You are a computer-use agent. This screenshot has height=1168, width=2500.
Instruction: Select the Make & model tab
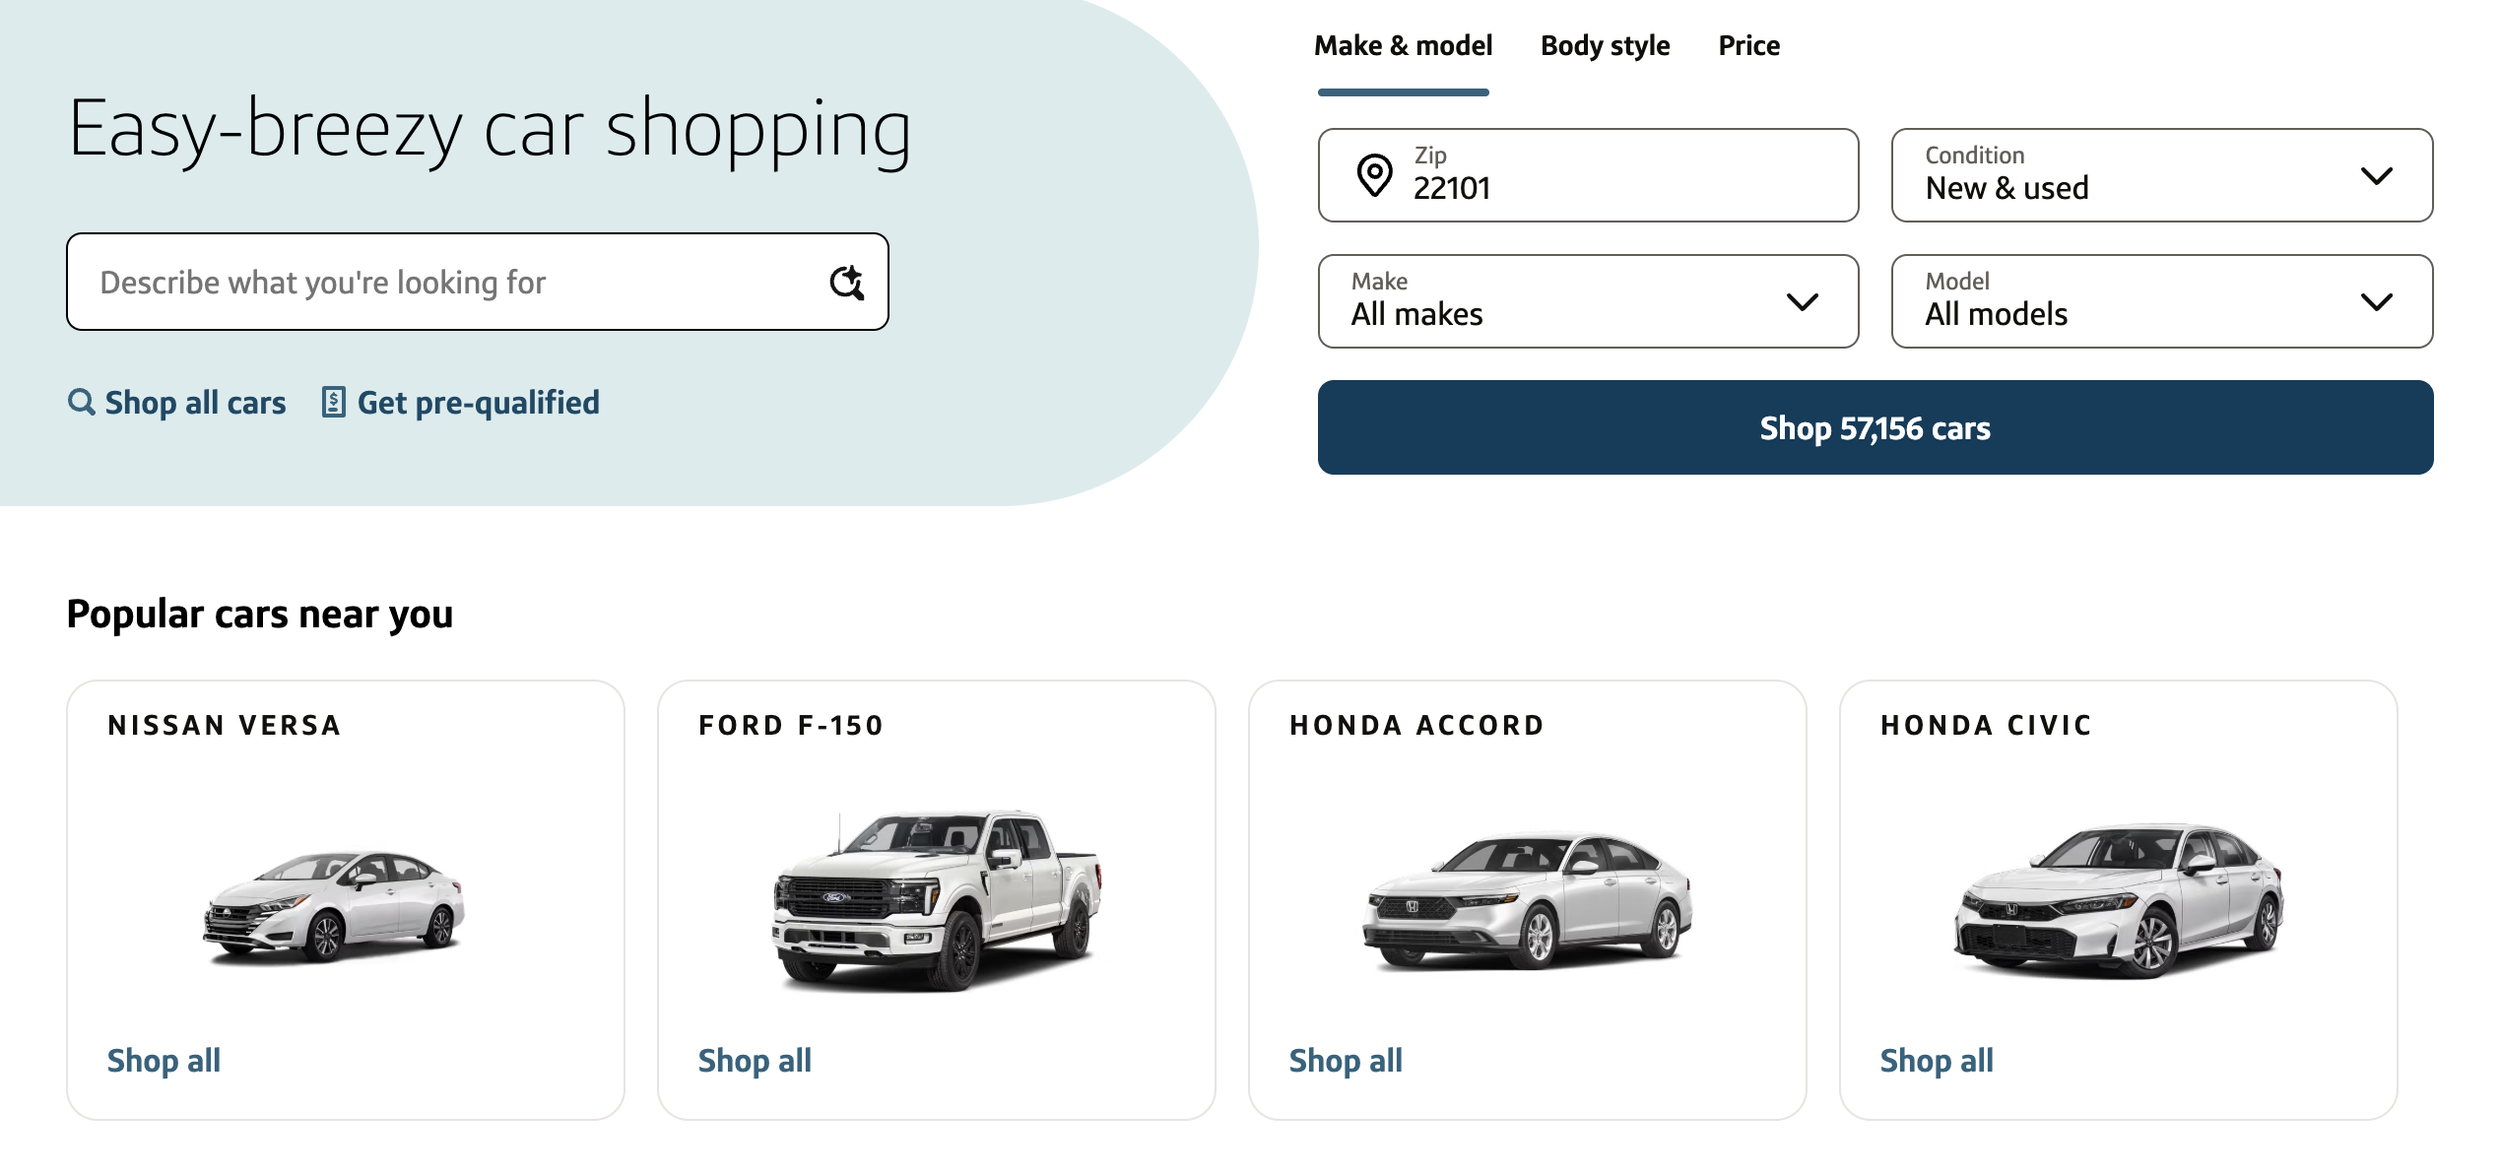[1403, 46]
